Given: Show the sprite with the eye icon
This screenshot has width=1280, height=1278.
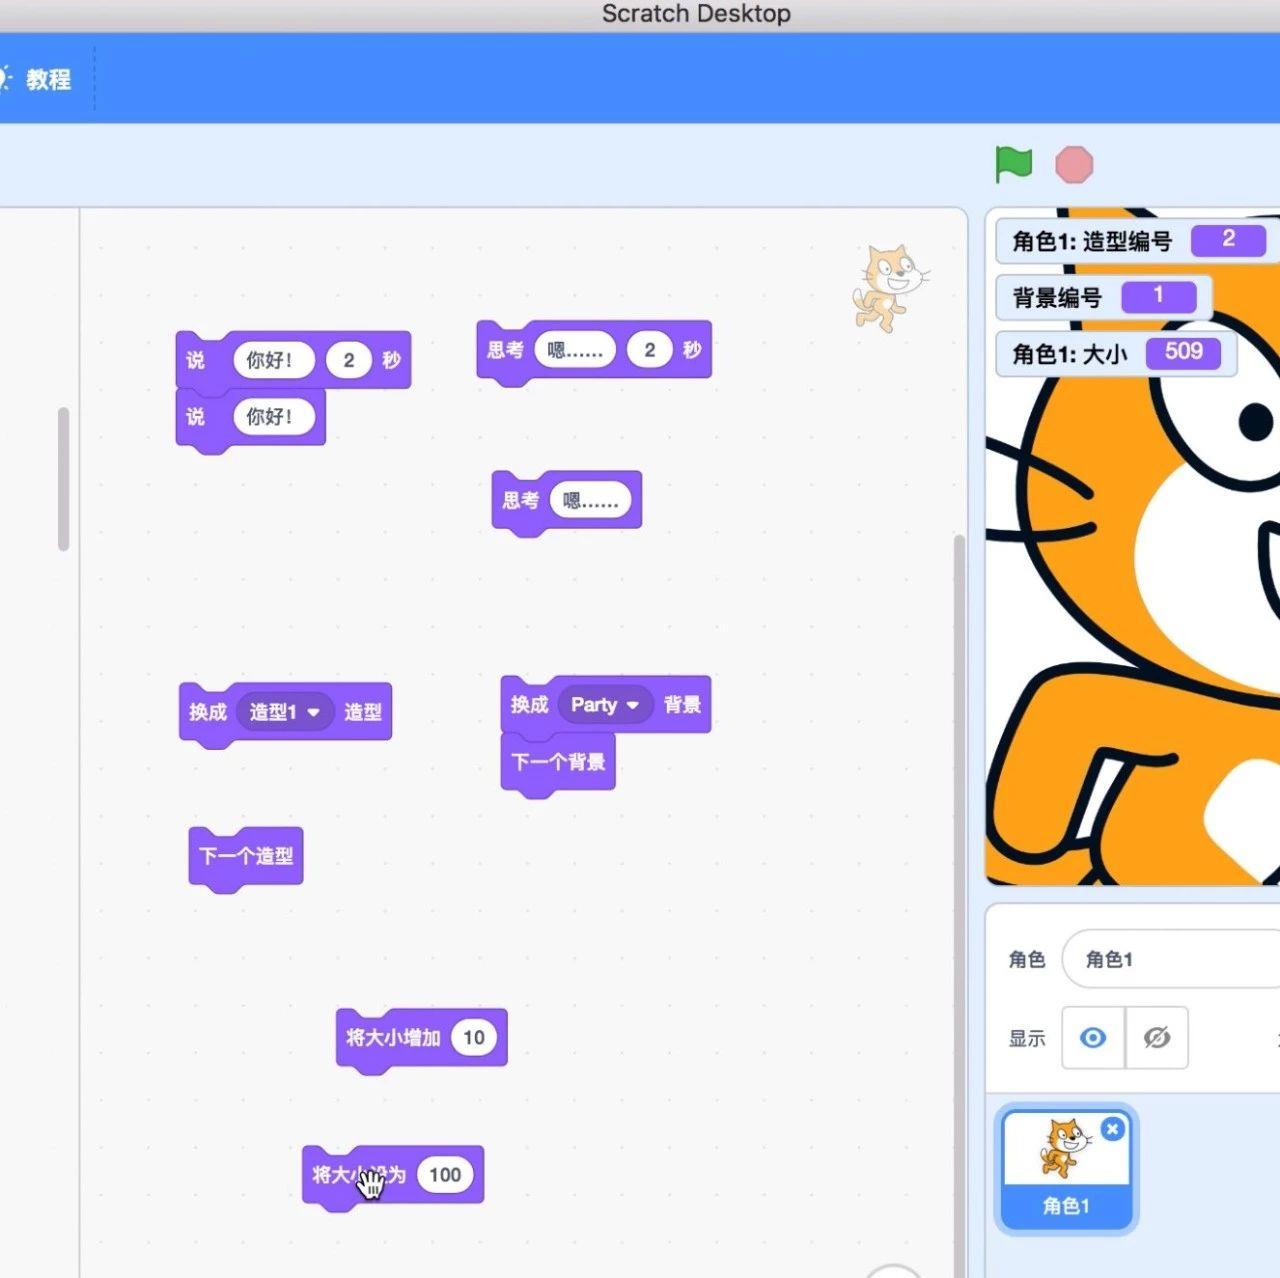Looking at the screenshot, I should (x=1093, y=1038).
